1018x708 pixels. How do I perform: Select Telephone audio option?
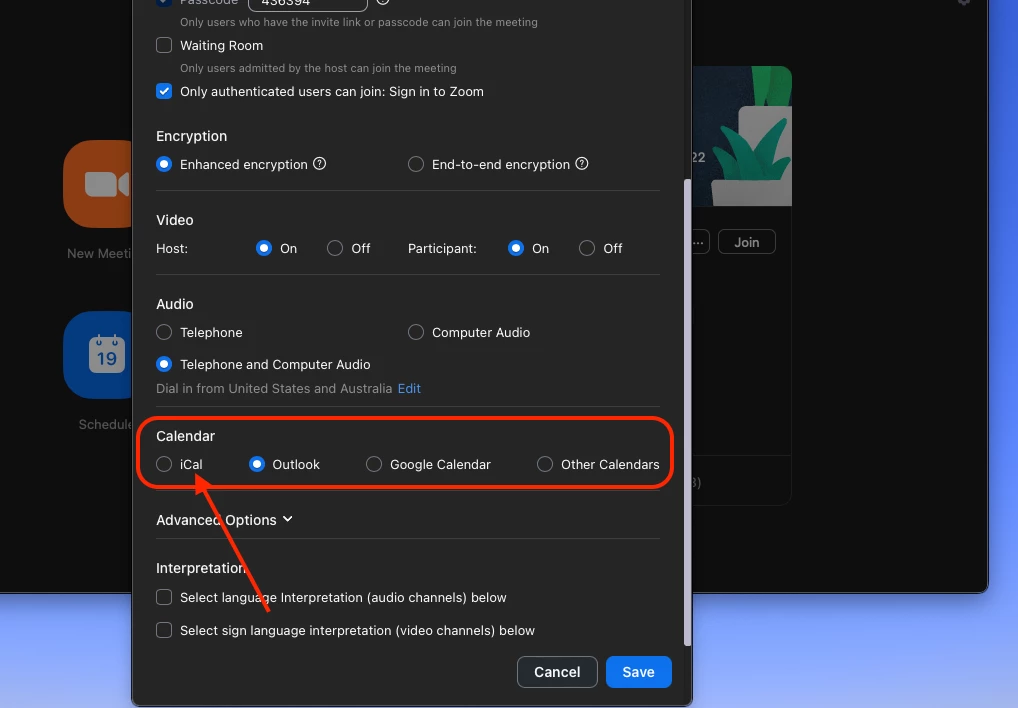[x=164, y=332]
